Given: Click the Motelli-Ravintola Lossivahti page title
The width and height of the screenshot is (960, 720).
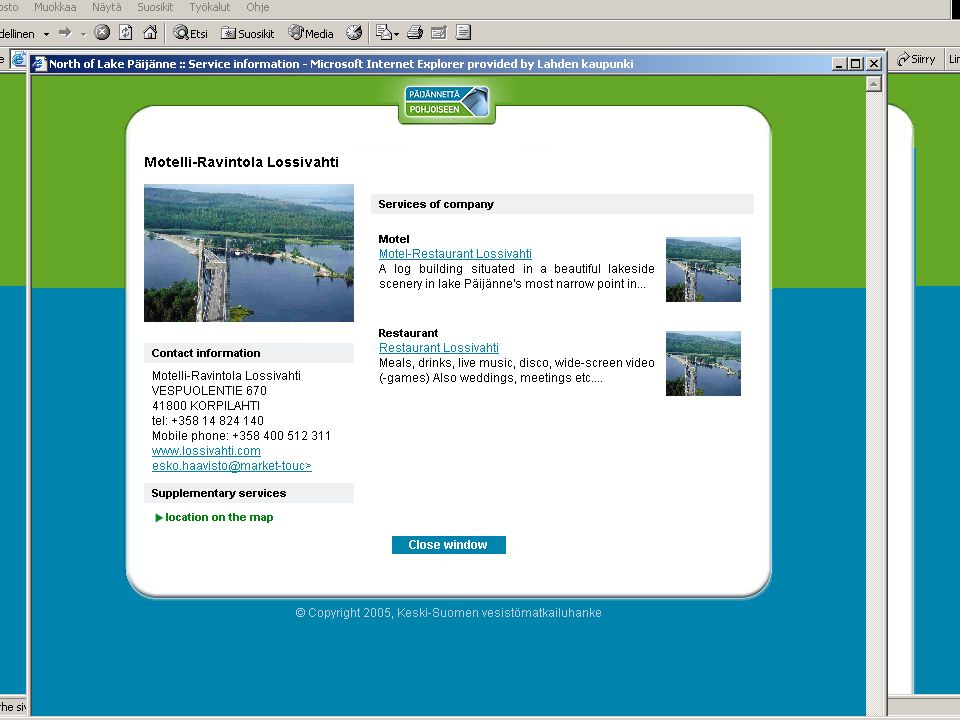Looking at the screenshot, I should click(x=241, y=162).
